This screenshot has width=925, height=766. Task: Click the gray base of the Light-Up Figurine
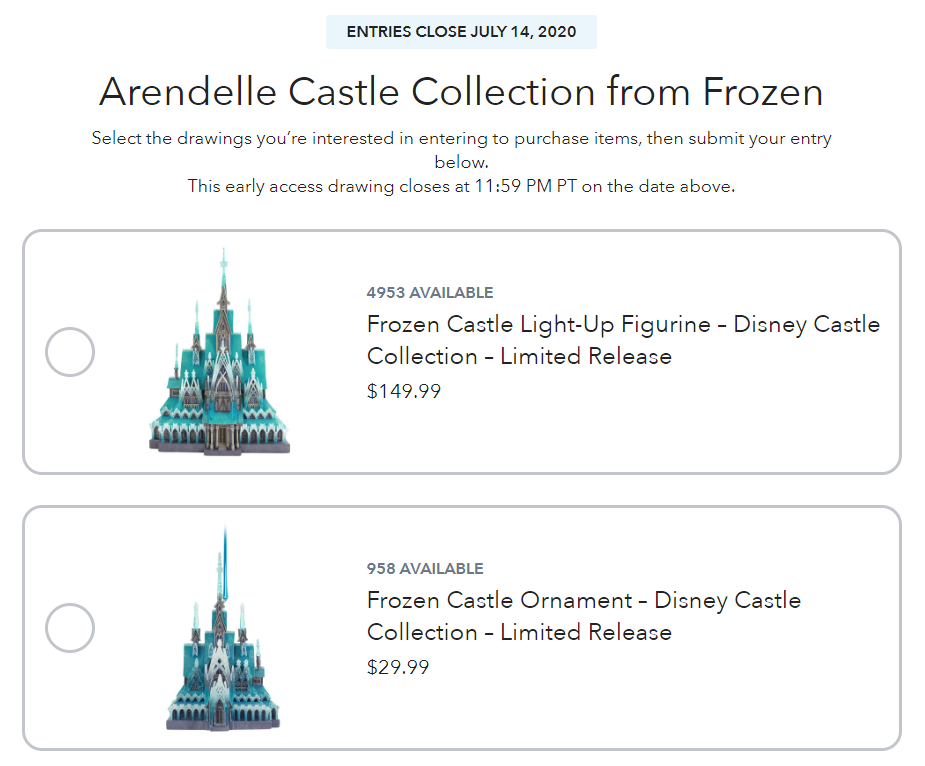point(218,443)
